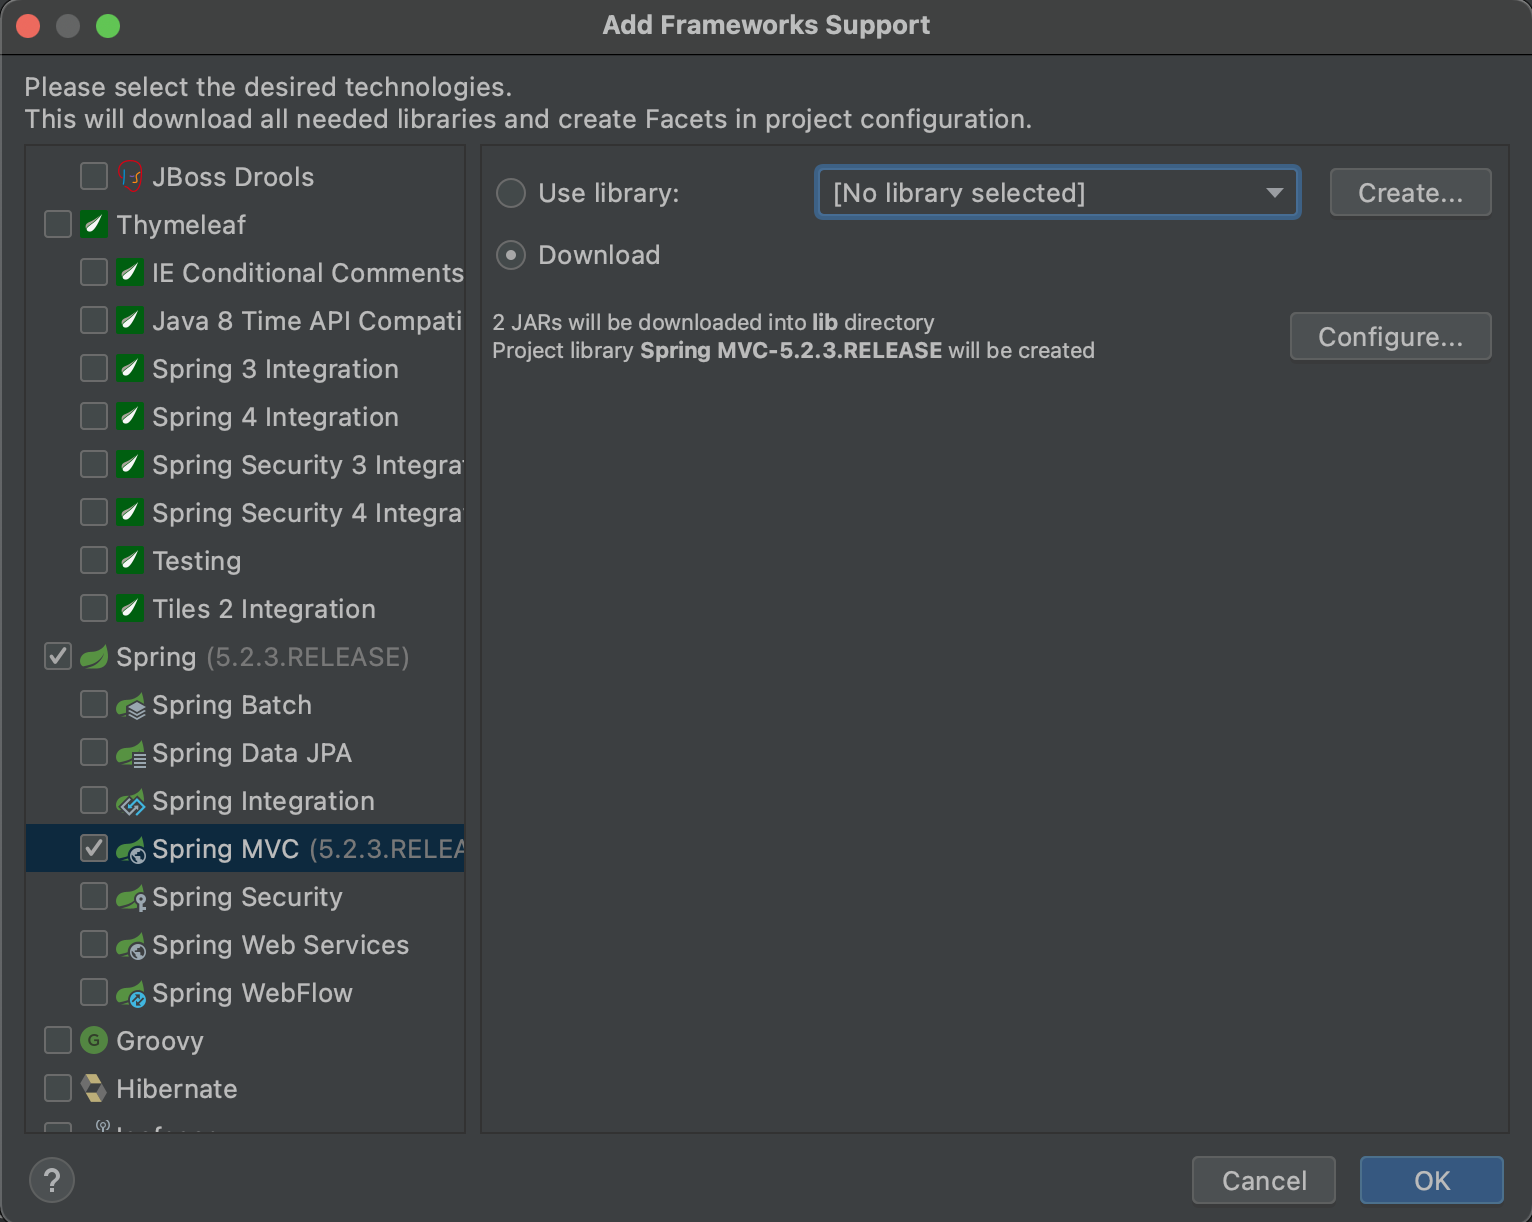The image size is (1532, 1222).
Task: Check the Groovy checkbox
Action: click(x=58, y=1041)
